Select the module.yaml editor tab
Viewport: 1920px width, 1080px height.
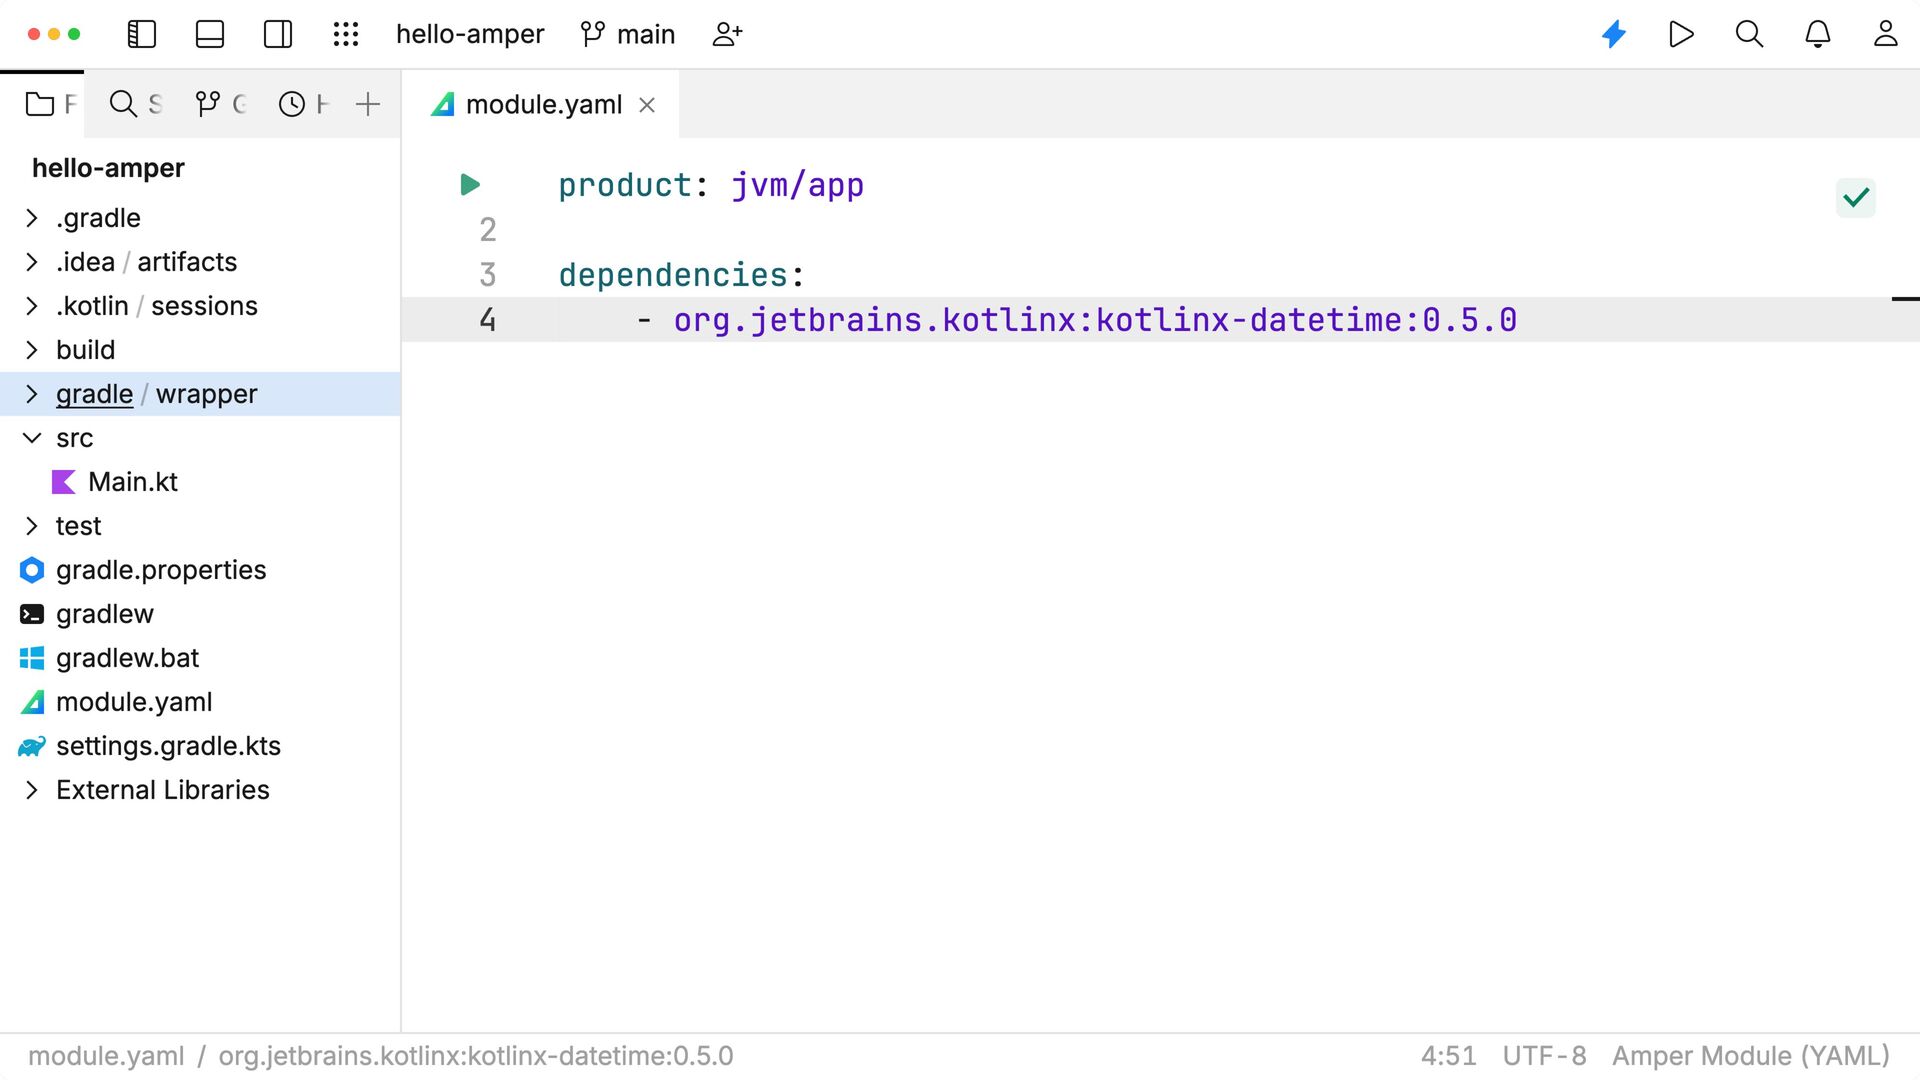pyautogui.click(x=543, y=104)
